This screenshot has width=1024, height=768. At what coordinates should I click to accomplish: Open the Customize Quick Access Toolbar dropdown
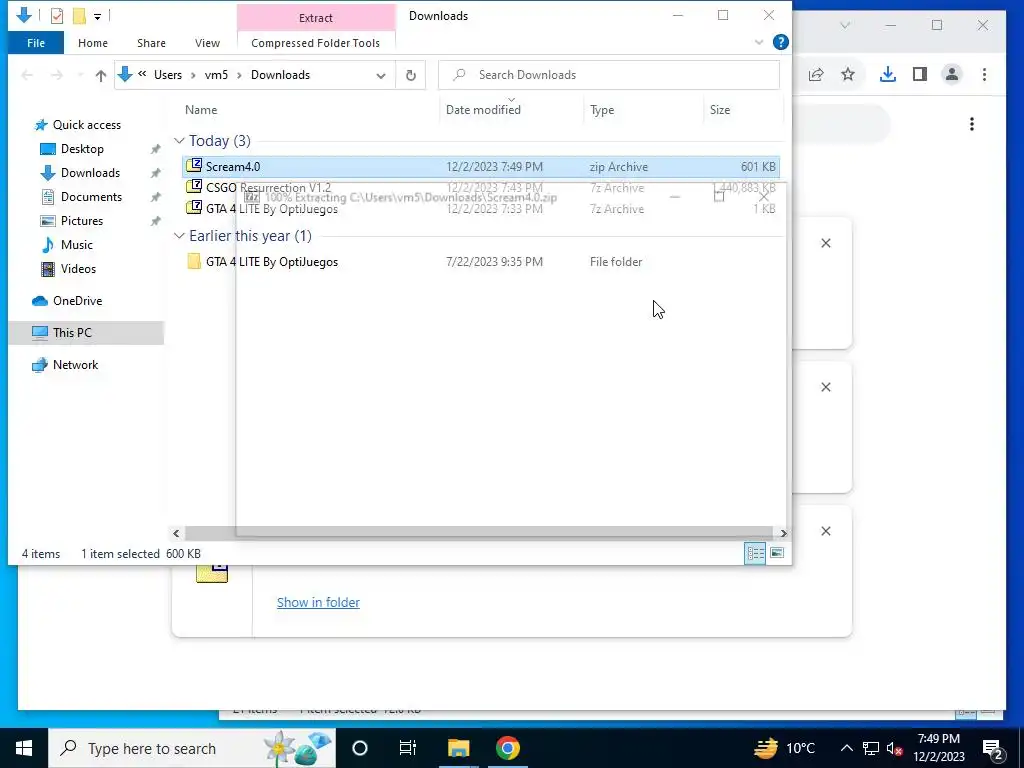click(x=97, y=16)
